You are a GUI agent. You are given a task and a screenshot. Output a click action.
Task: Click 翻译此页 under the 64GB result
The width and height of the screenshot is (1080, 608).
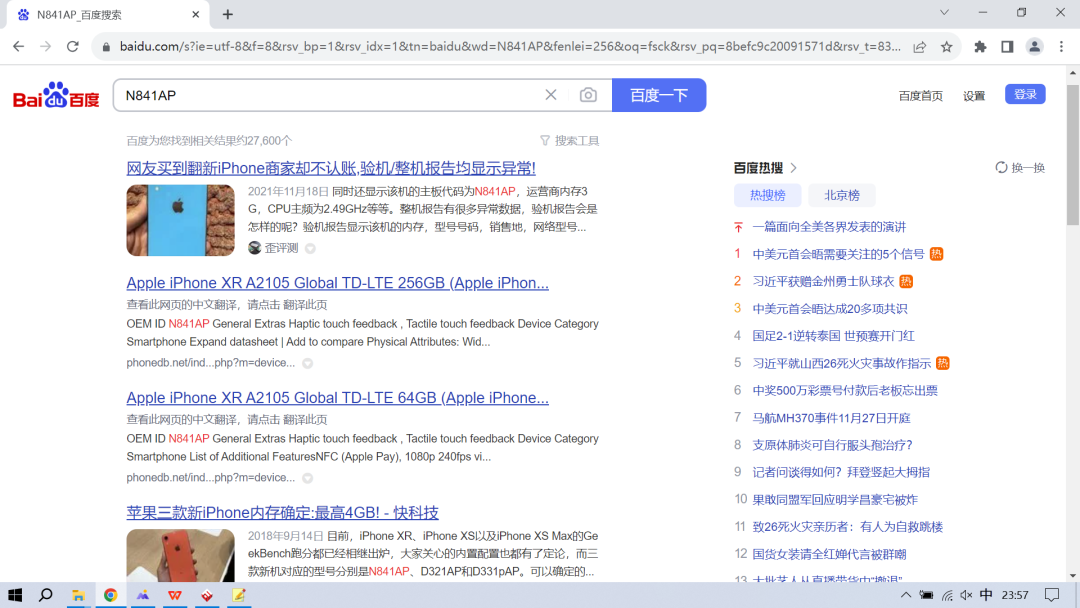pyautogui.click(x=305, y=419)
